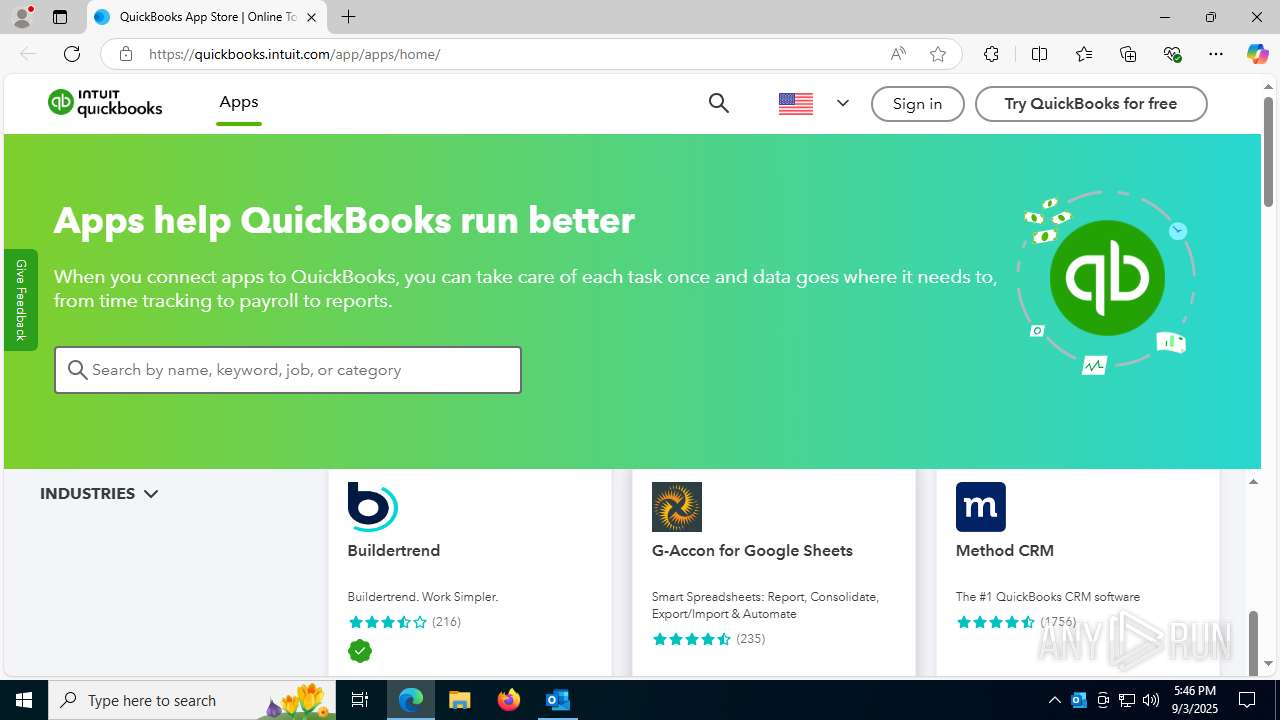Click the large QuickBooks hero logo
This screenshot has width=1280, height=720.
click(x=1107, y=278)
